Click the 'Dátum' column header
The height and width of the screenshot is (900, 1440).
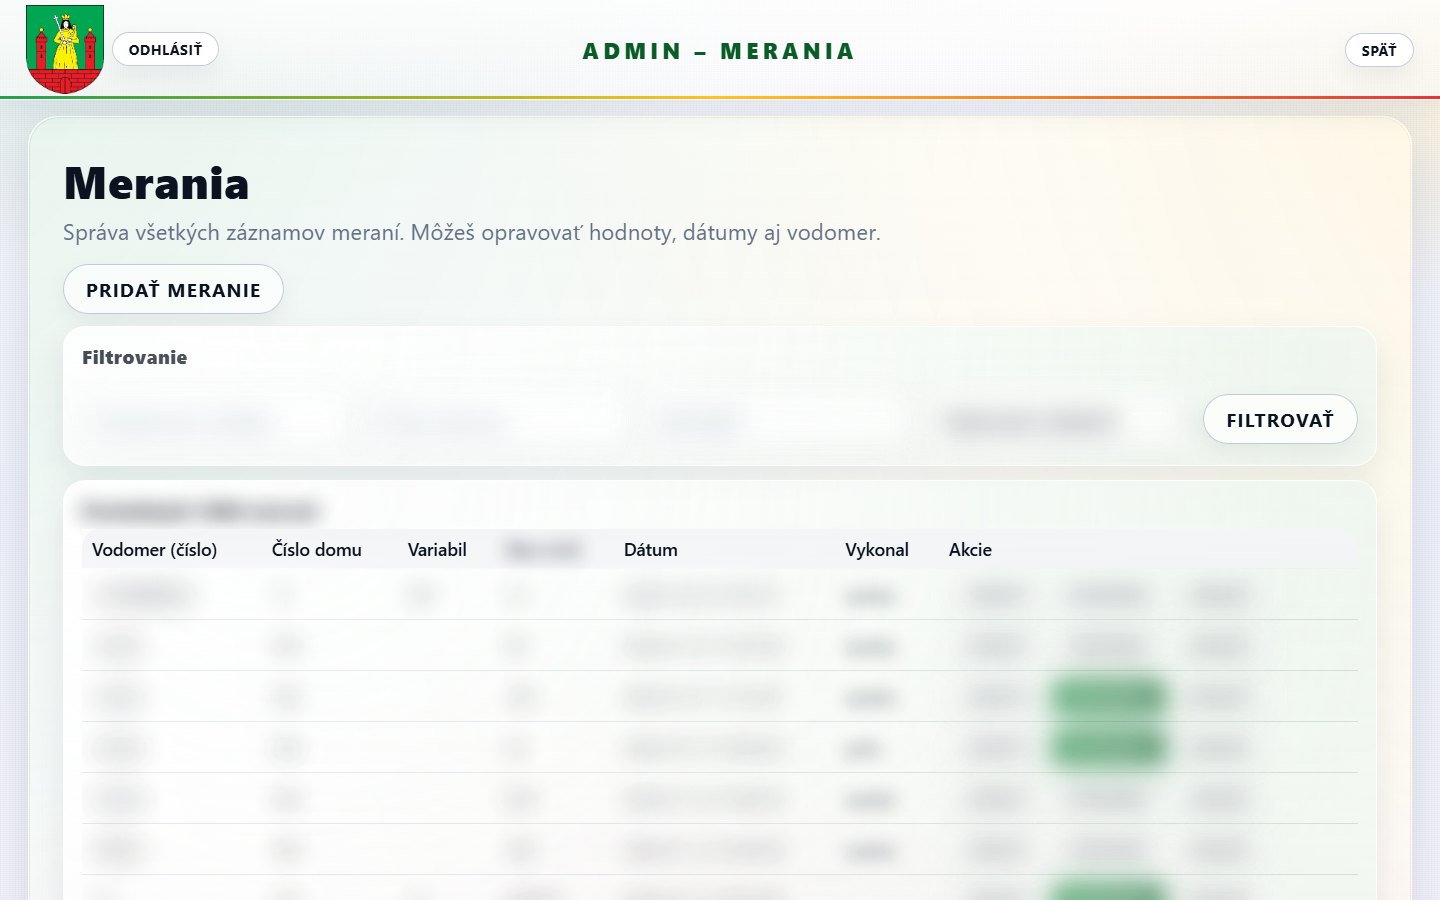(651, 550)
